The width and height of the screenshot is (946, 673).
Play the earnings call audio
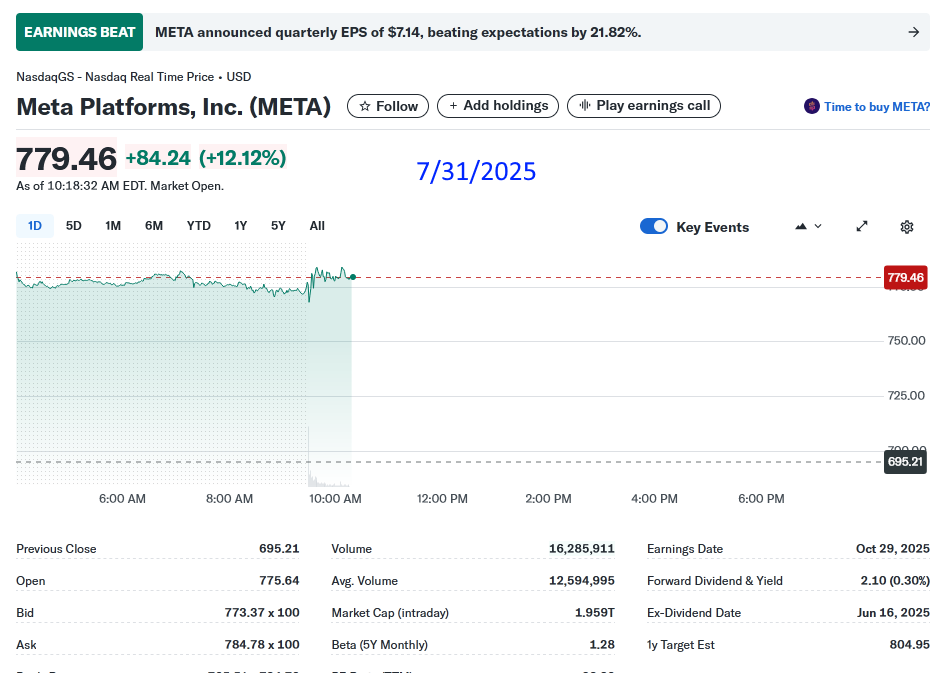[x=644, y=106]
